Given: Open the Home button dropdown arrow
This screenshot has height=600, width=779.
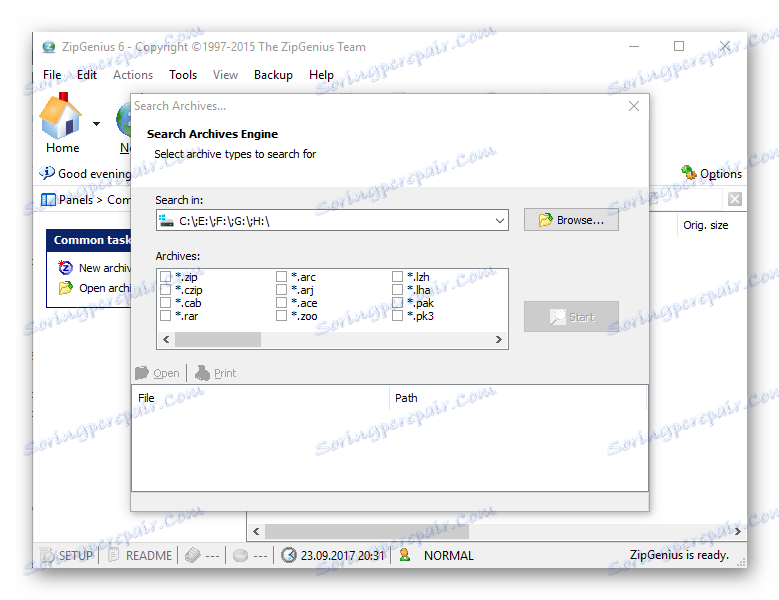Looking at the screenshot, I should tap(96, 124).
